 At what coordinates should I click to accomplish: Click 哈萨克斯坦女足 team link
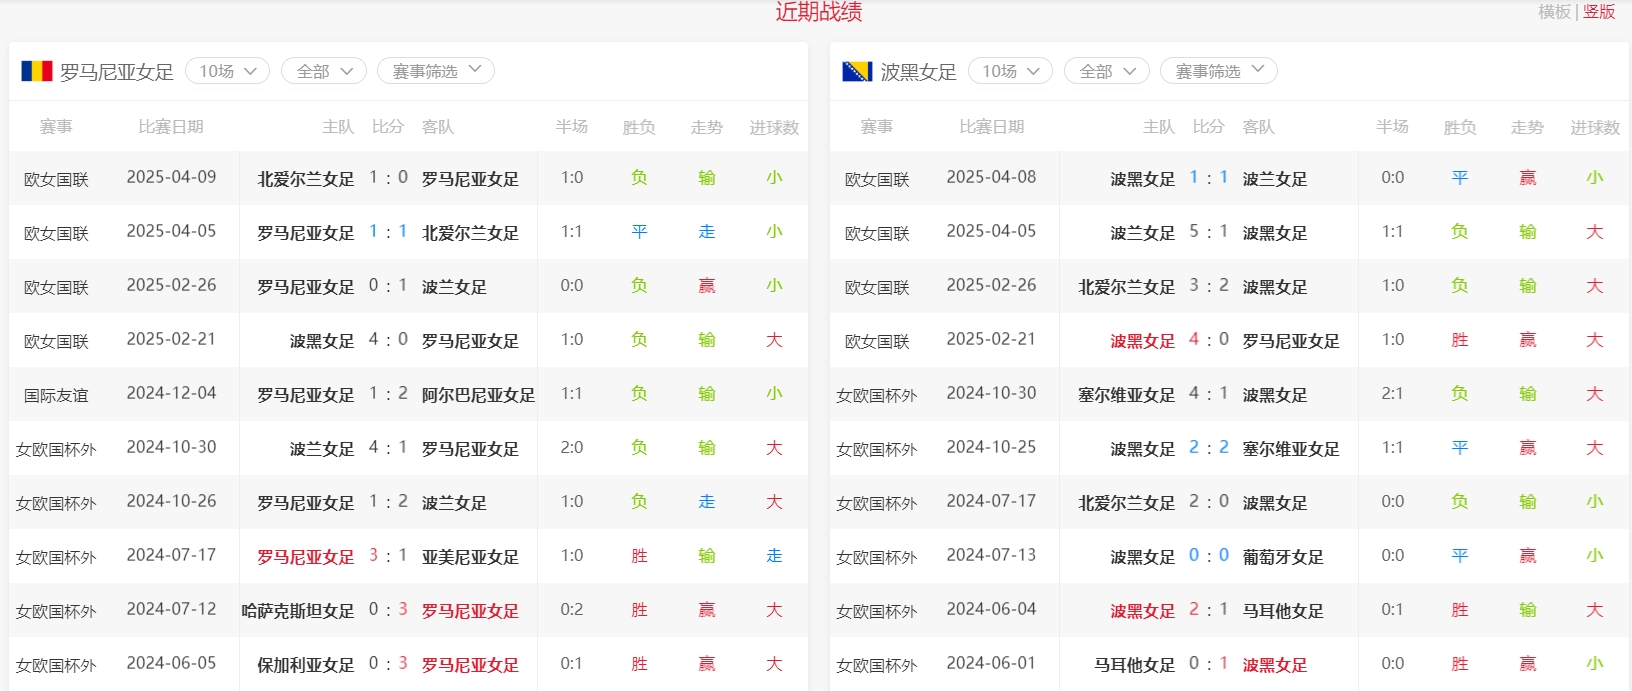click(x=298, y=611)
